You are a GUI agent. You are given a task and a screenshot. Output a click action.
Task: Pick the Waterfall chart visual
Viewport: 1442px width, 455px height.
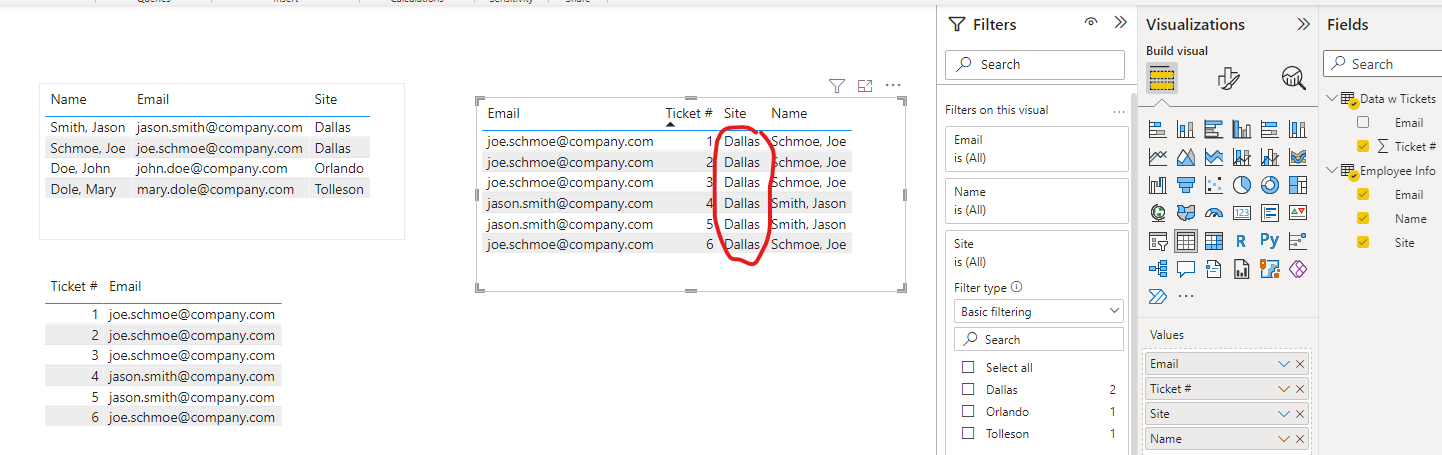(x=1158, y=185)
